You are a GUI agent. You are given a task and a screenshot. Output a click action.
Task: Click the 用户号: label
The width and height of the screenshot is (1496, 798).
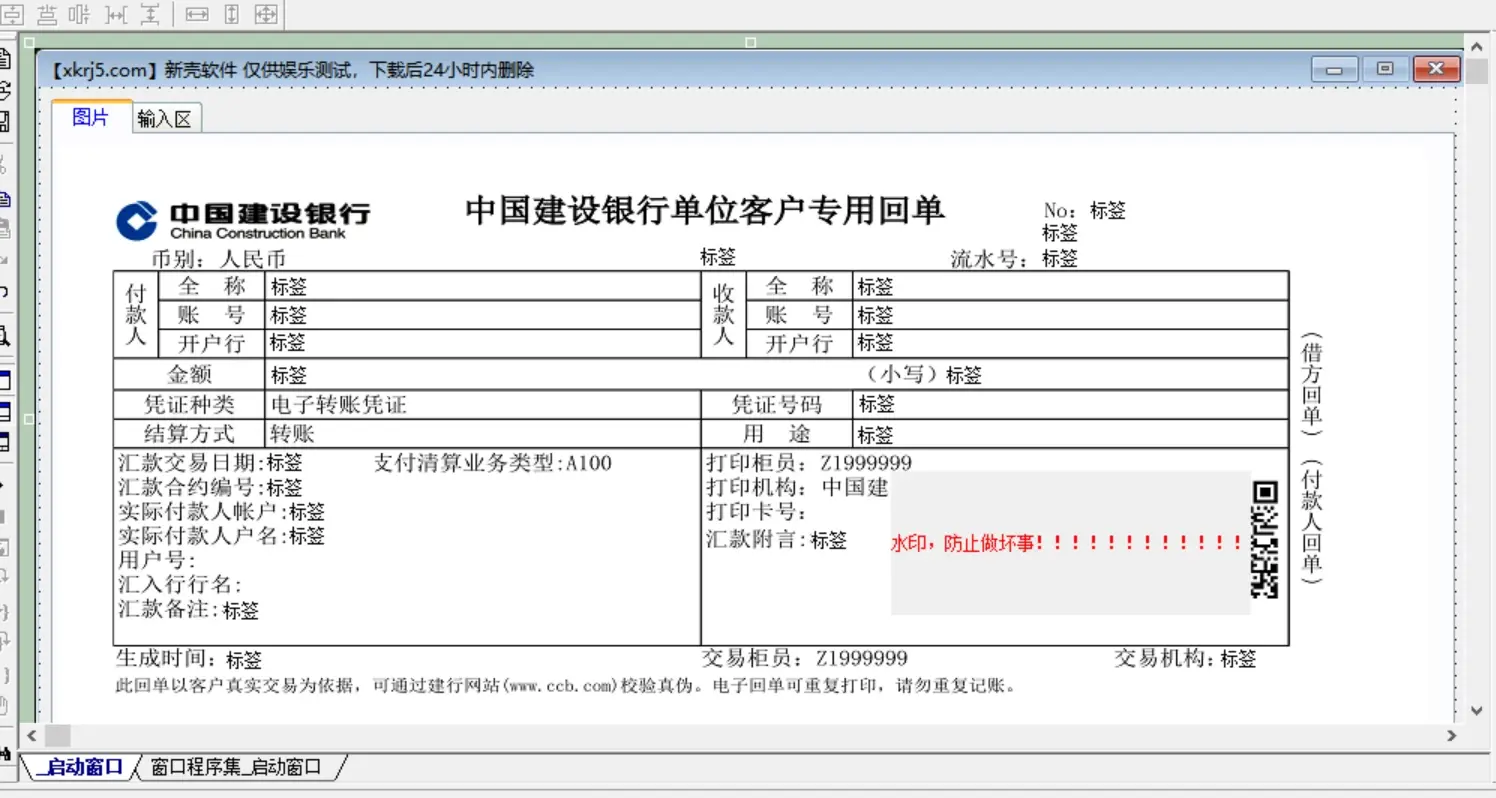coord(157,560)
